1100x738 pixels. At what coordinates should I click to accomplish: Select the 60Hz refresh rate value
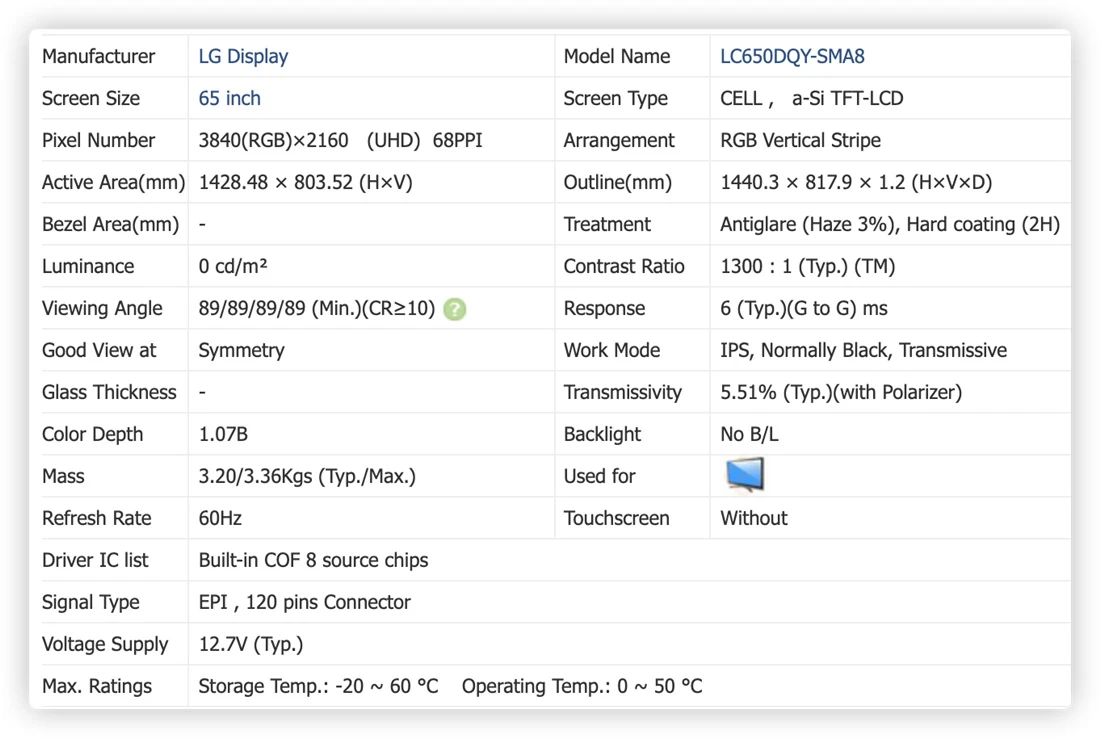coord(220,518)
